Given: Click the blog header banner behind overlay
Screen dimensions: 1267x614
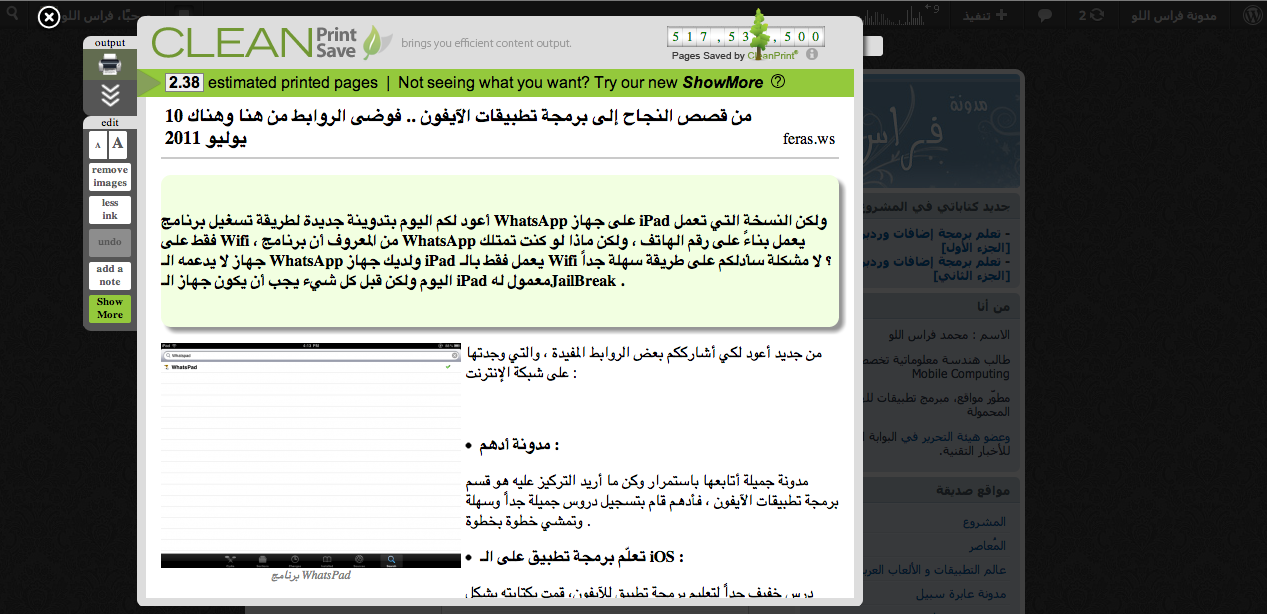Looking at the screenshot, I should [x=942, y=130].
